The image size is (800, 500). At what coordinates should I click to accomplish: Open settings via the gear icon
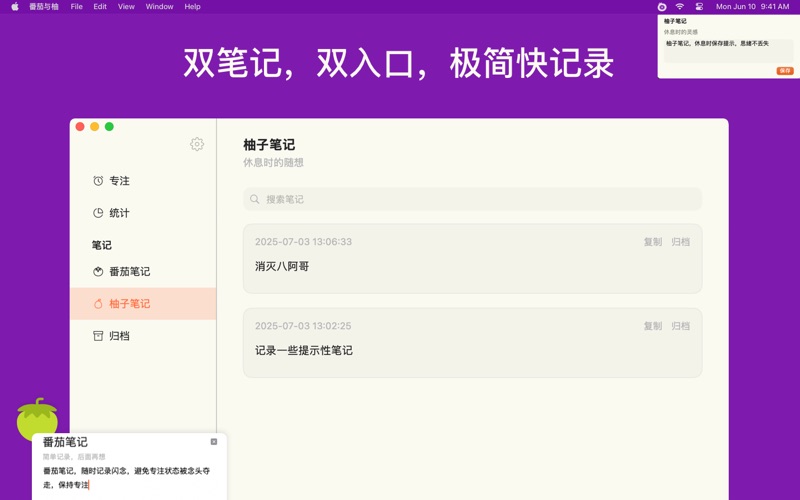[x=197, y=144]
